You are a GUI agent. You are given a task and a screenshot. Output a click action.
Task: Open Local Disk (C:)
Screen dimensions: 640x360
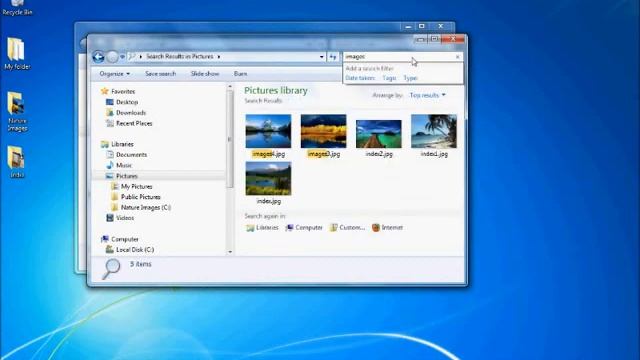[x=135, y=250]
